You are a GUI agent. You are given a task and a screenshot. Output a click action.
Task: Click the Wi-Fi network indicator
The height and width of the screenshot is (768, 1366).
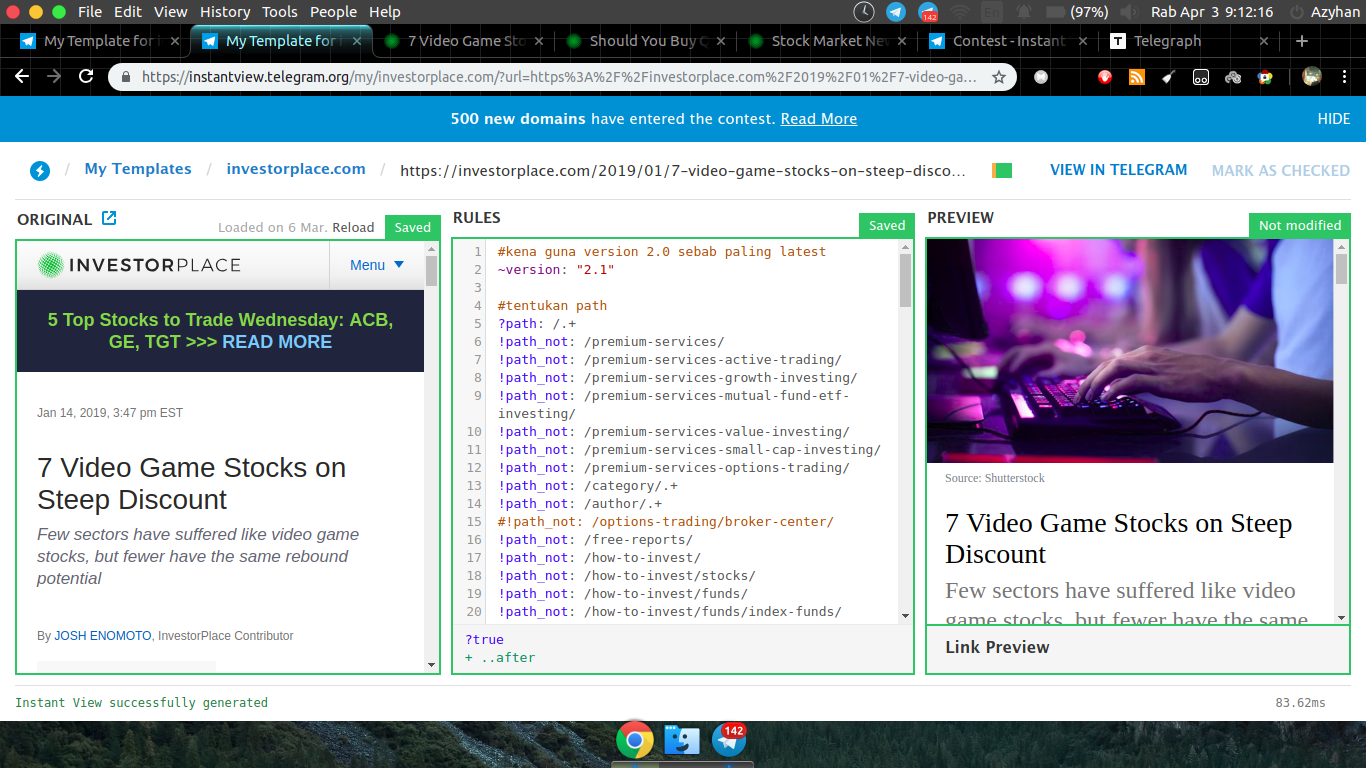(x=961, y=12)
